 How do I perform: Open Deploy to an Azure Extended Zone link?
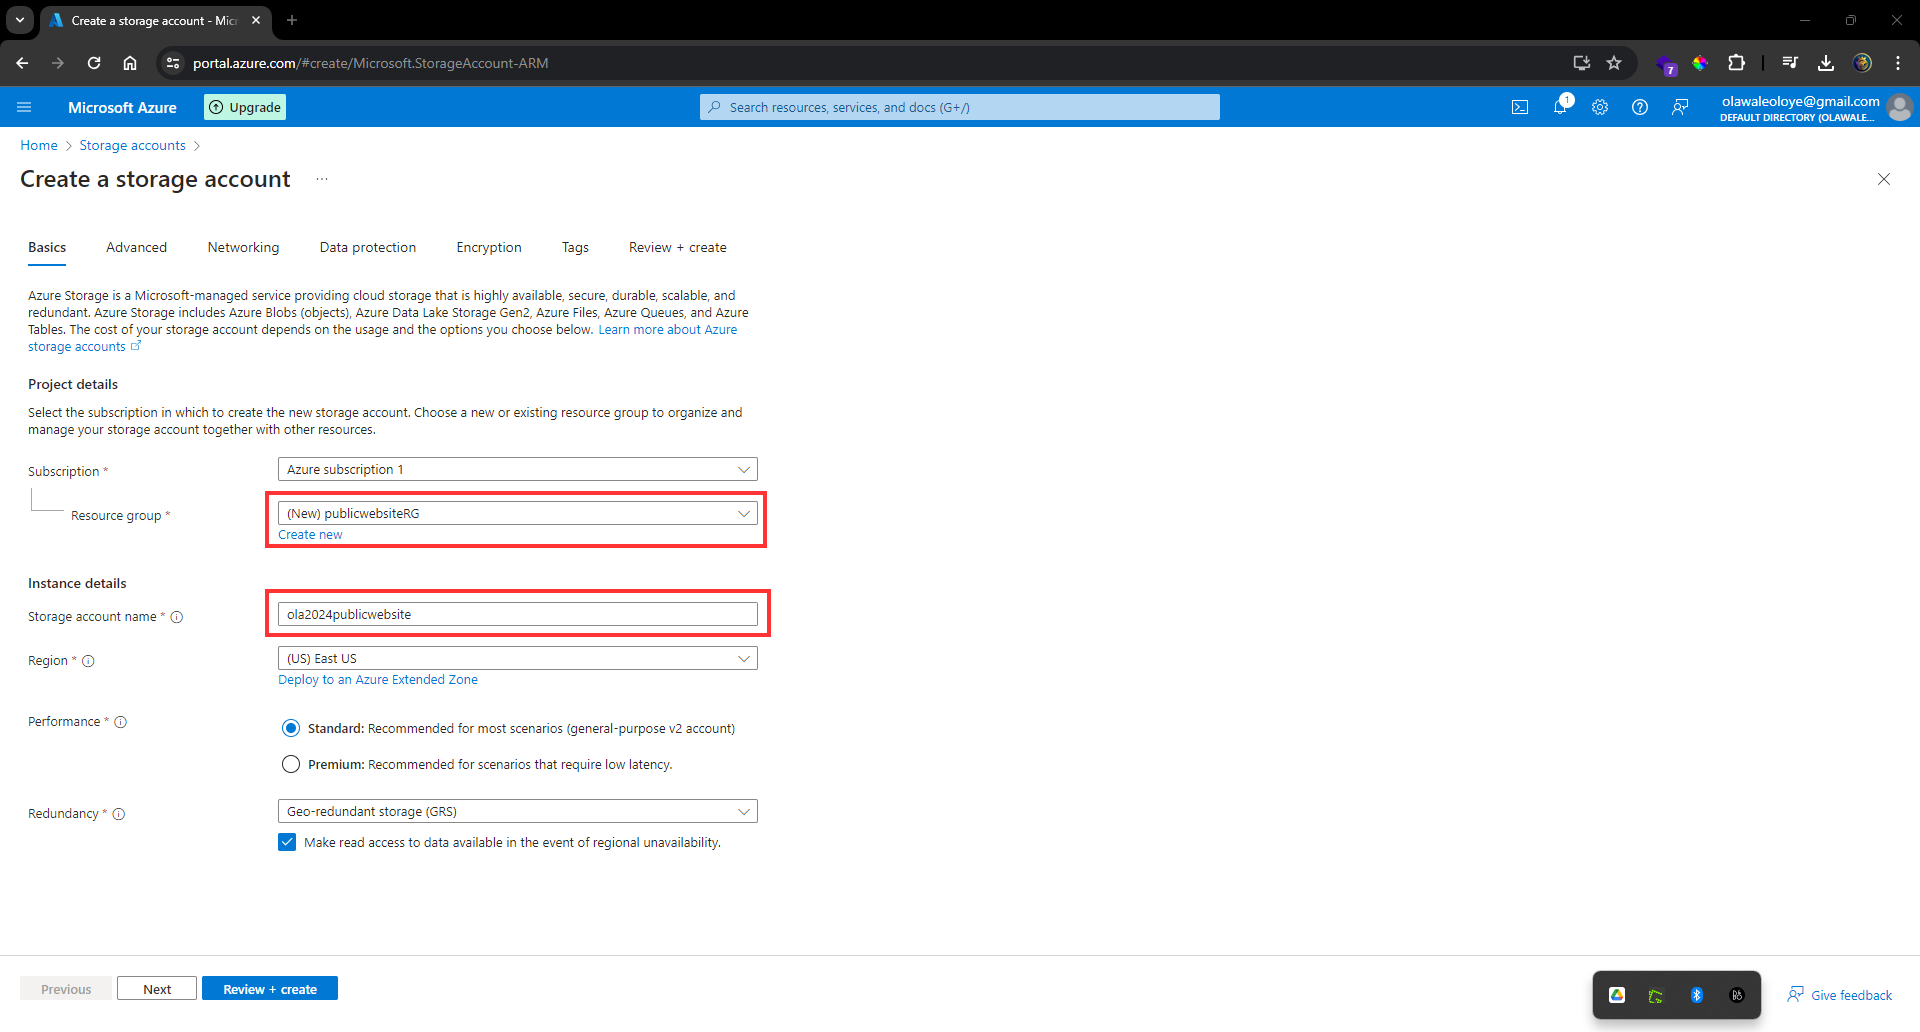click(378, 680)
